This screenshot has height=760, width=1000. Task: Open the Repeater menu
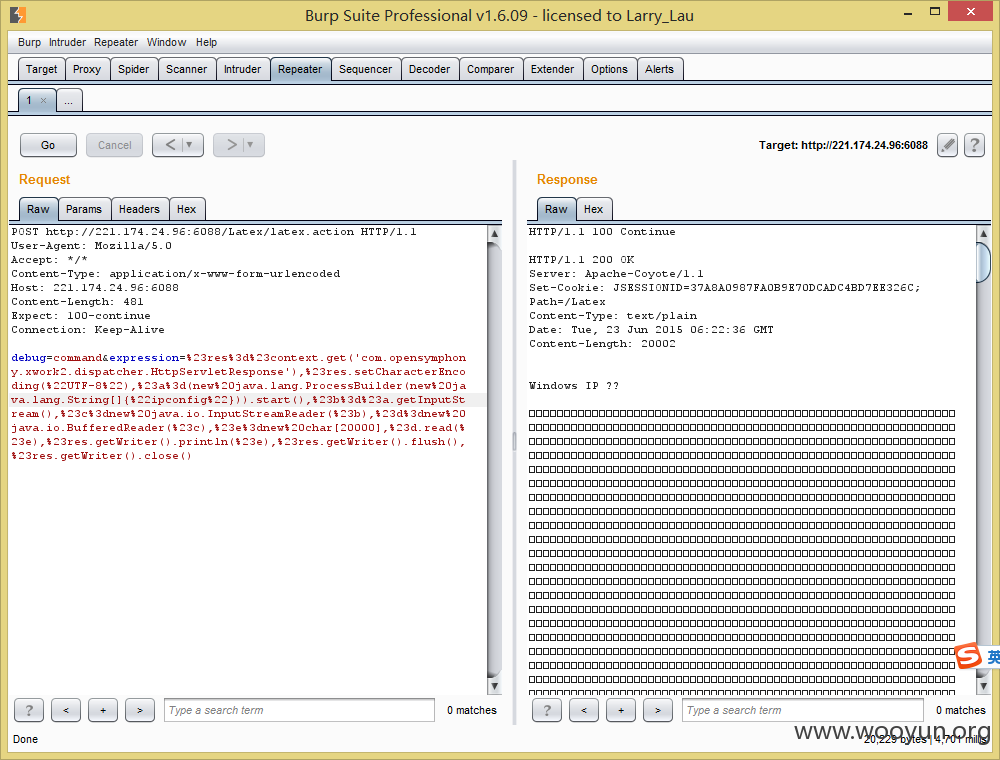[x=115, y=42]
